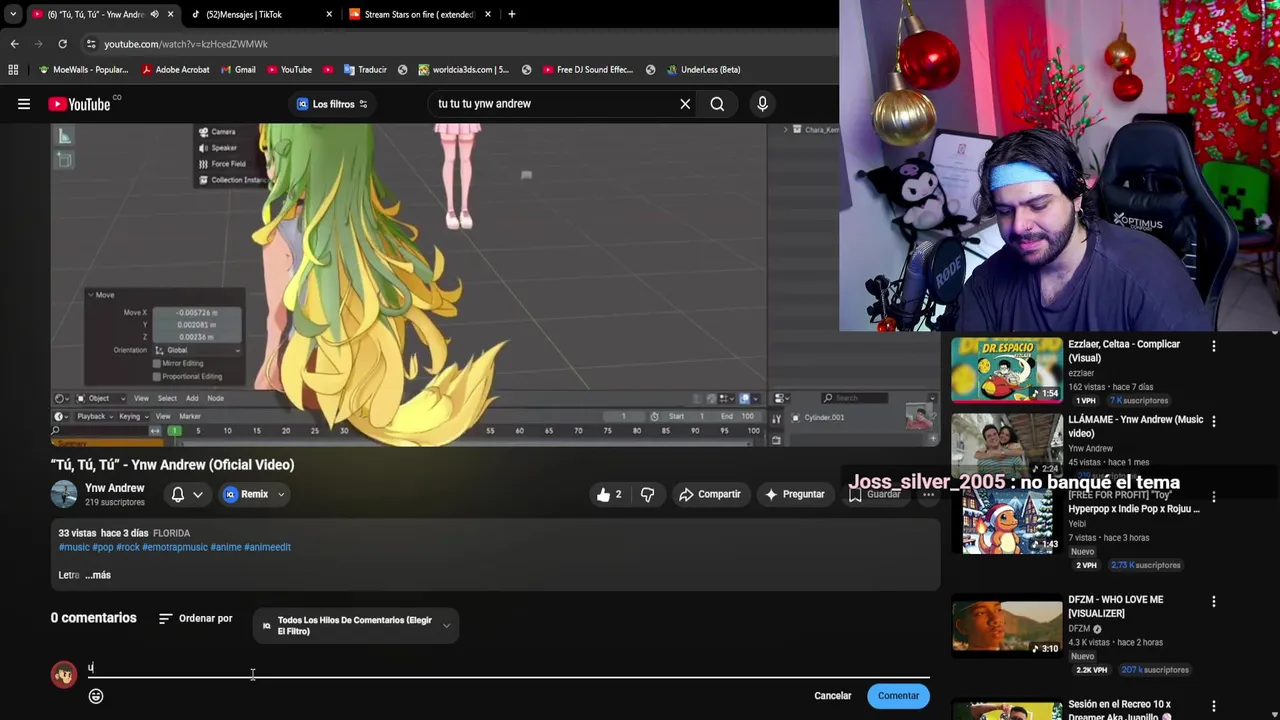Image resolution: width=1280 pixels, height=720 pixels.
Task: Open Traducir bookmark
Action: 365,70
